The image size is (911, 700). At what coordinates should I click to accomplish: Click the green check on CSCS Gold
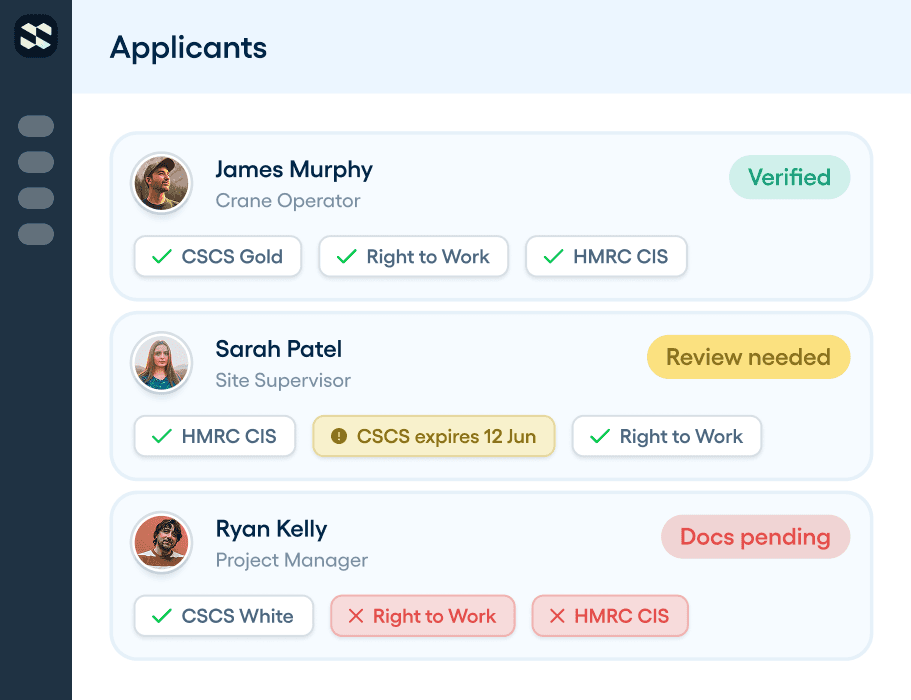[162, 256]
